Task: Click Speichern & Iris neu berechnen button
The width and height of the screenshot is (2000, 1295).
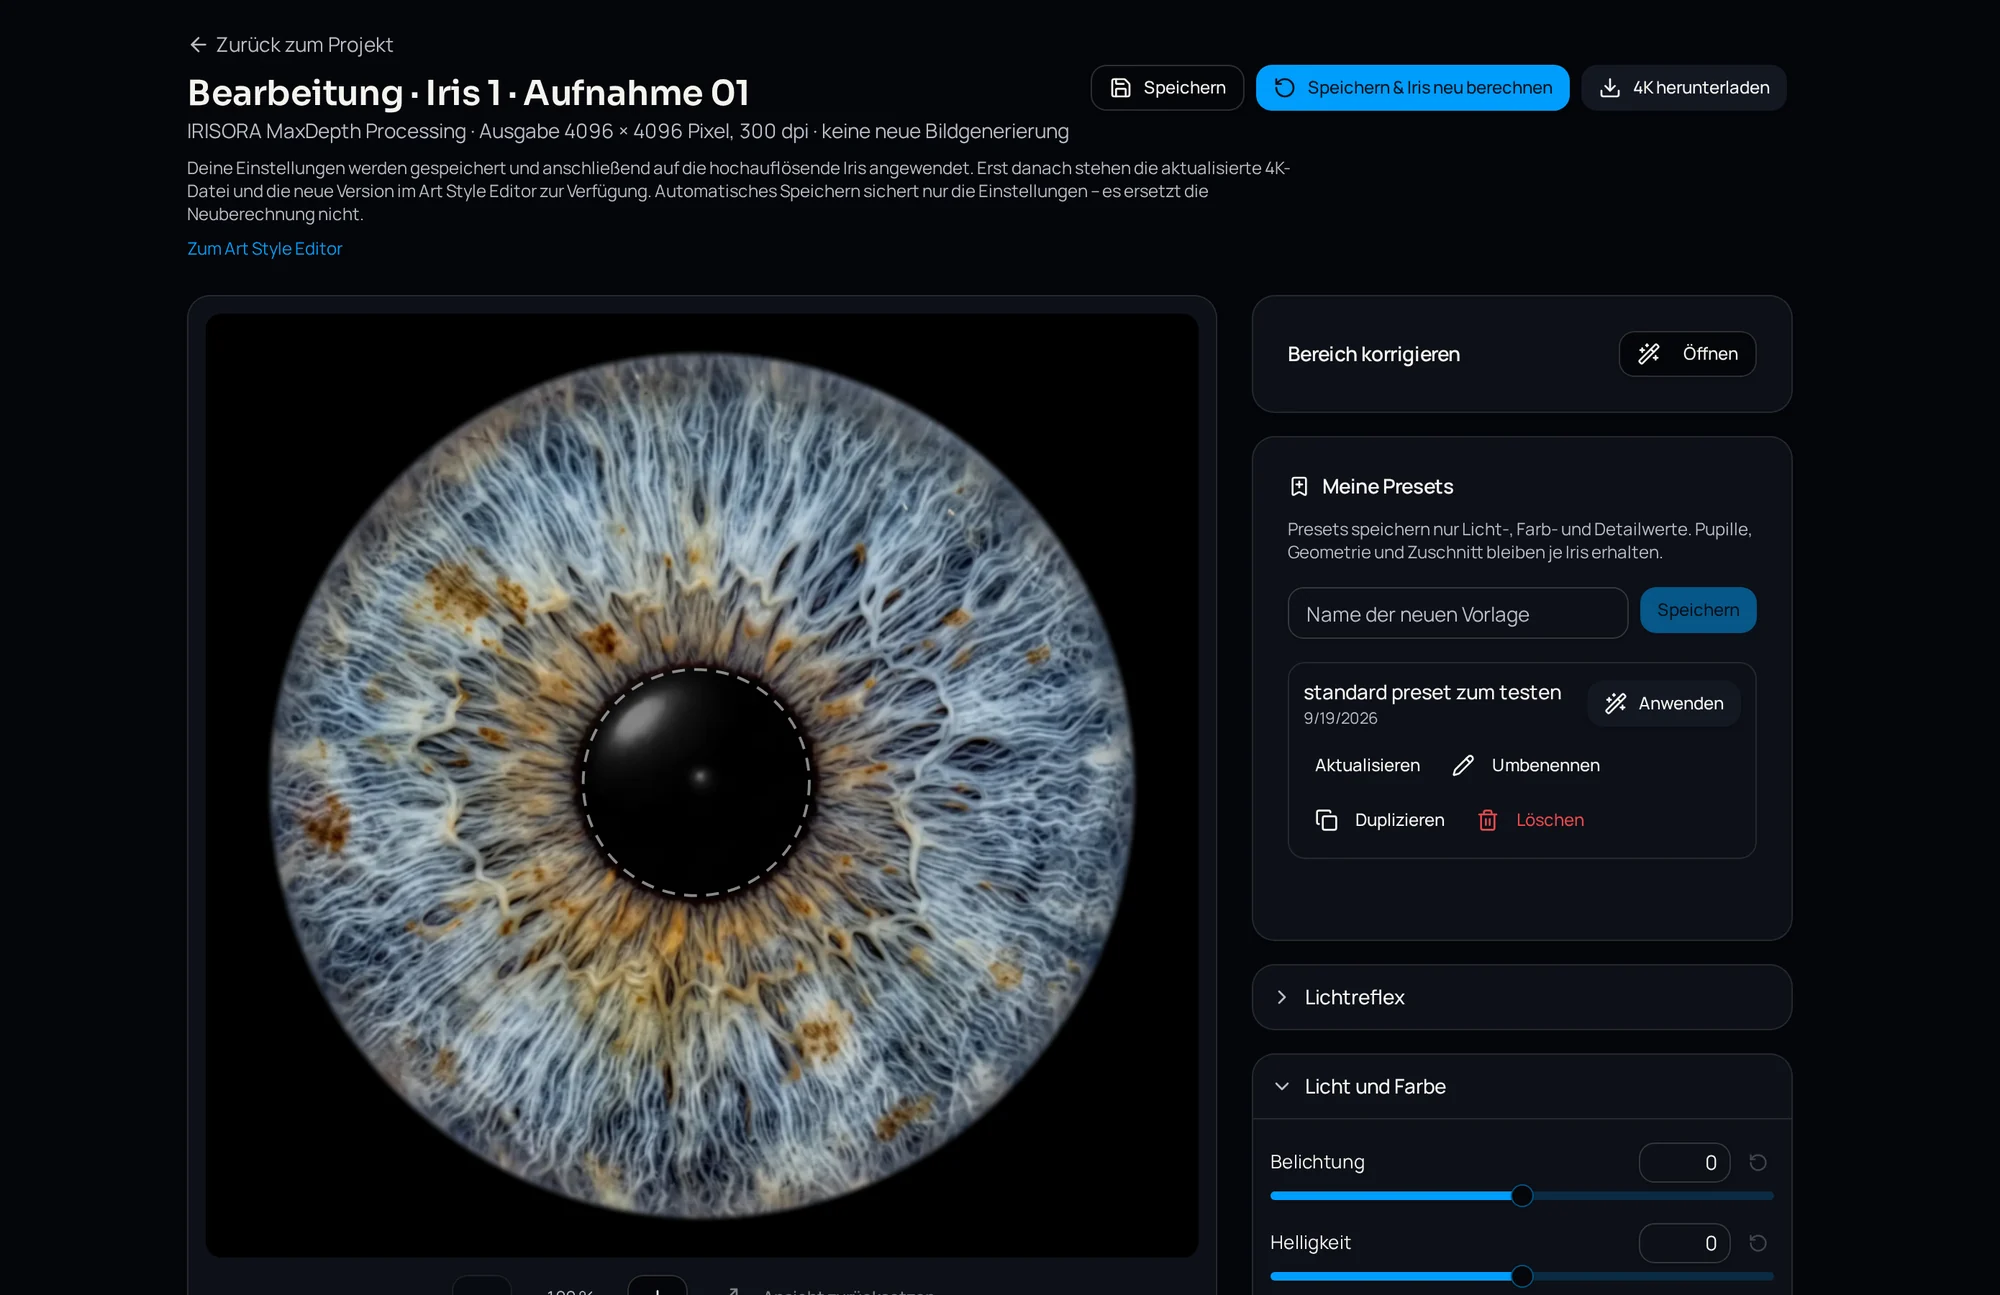Action: [x=1412, y=88]
